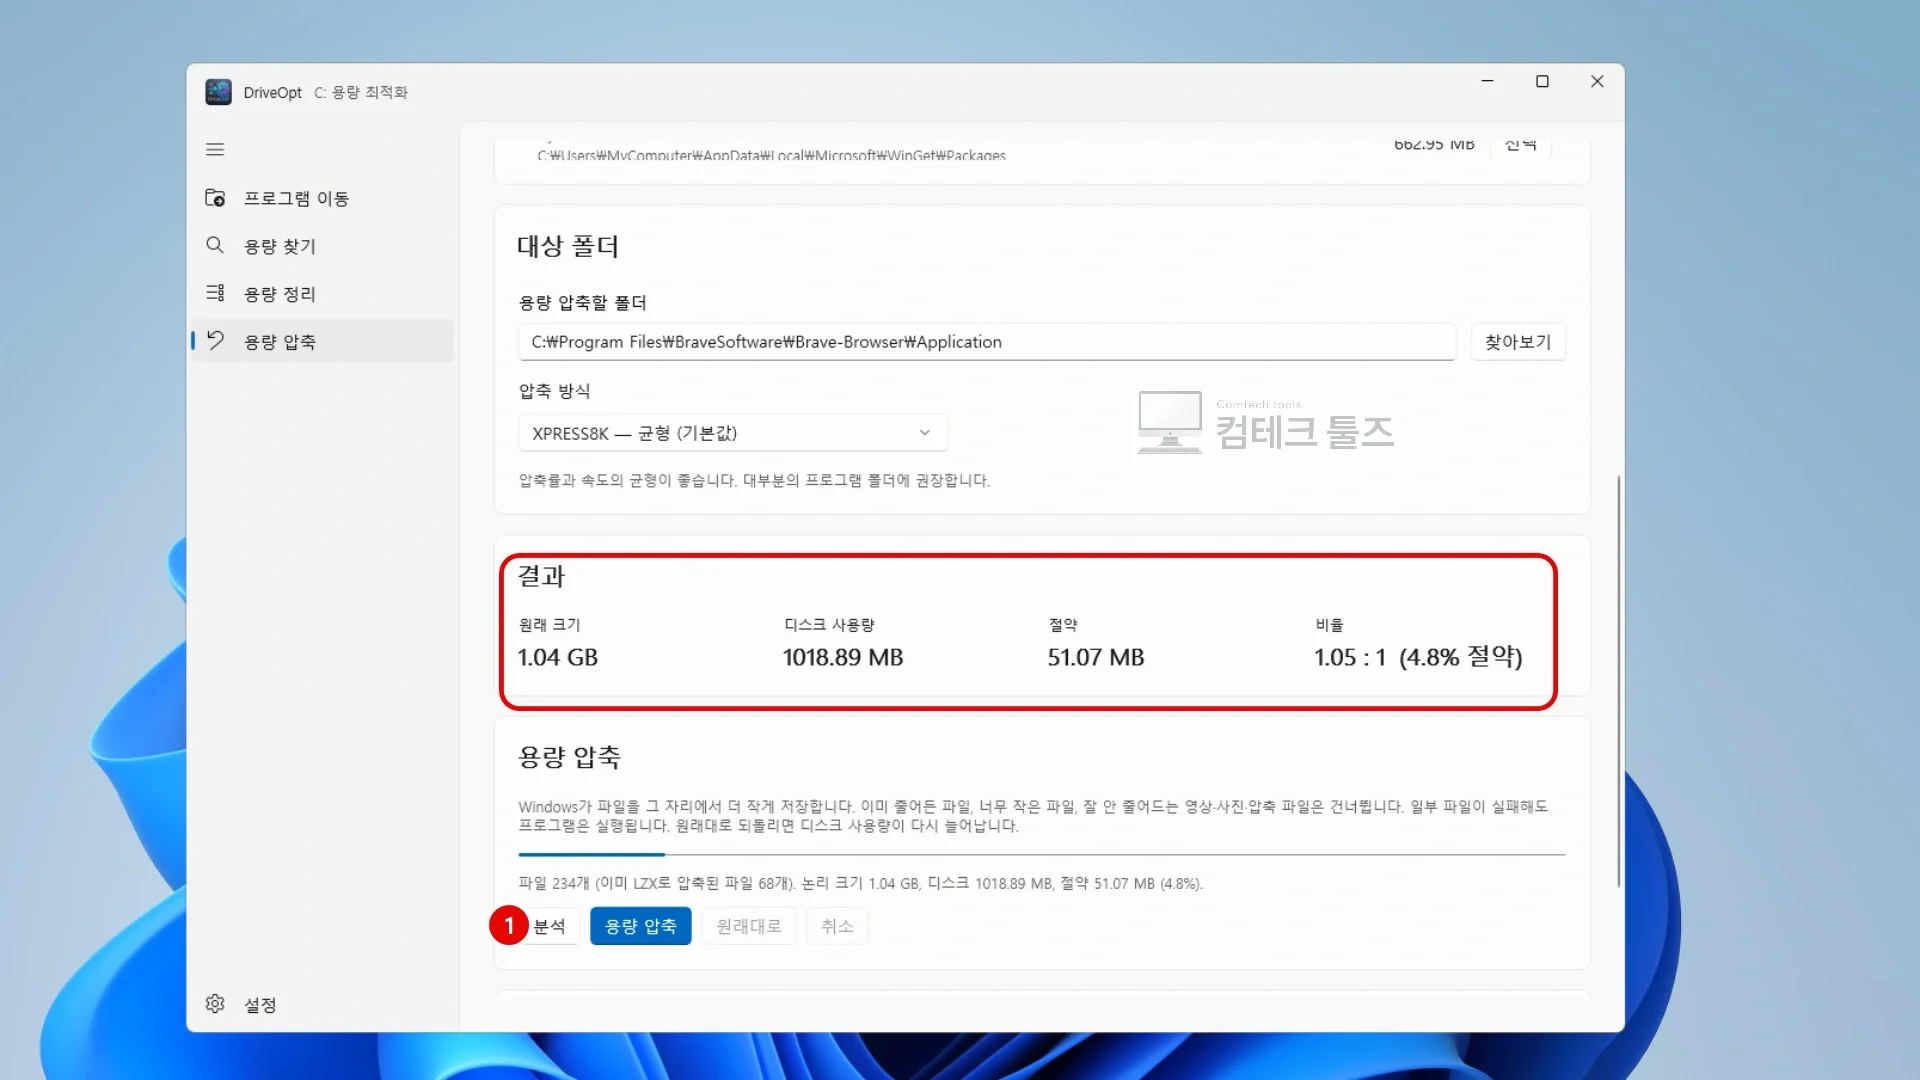Select the 용량 압축 sidebar item

click(322, 341)
